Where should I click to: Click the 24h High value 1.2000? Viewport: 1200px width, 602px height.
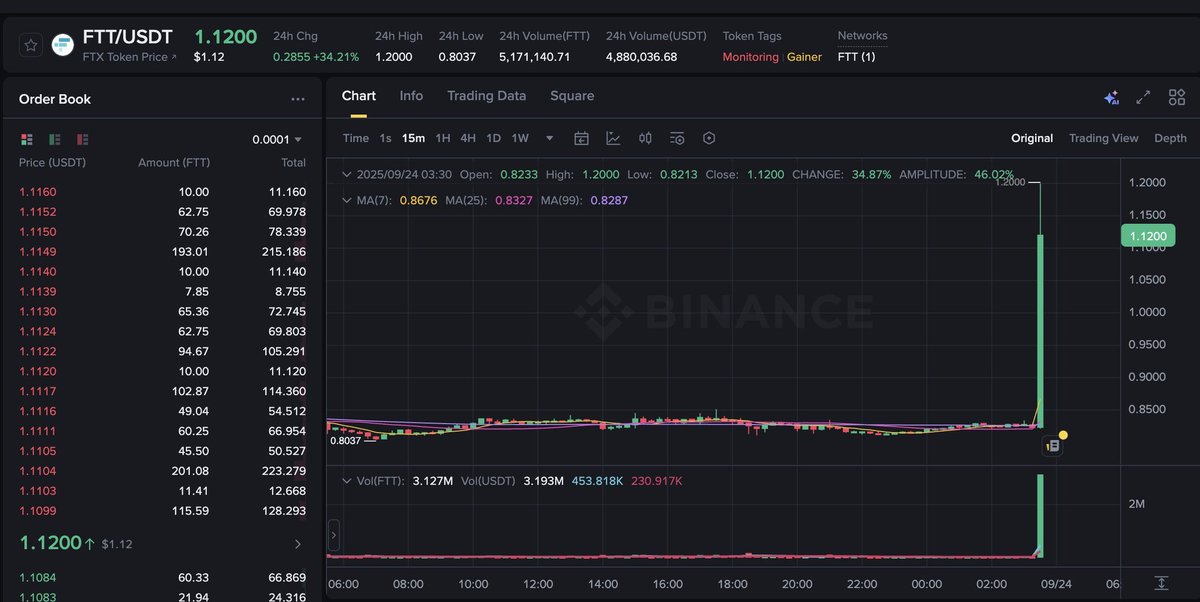click(x=394, y=57)
